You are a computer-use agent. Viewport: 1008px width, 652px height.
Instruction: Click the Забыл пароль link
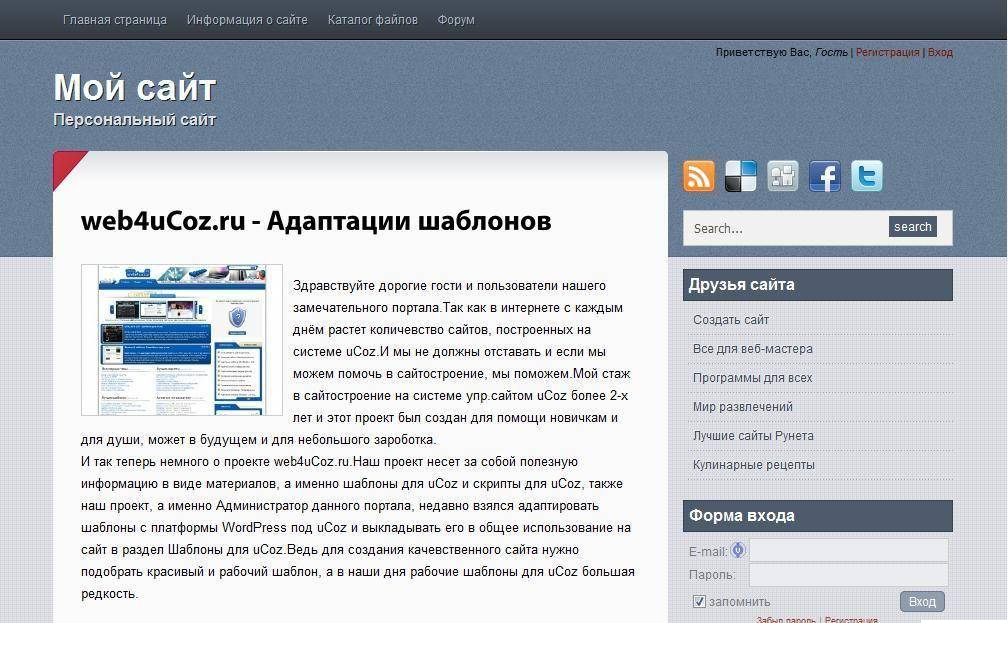click(x=786, y=620)
